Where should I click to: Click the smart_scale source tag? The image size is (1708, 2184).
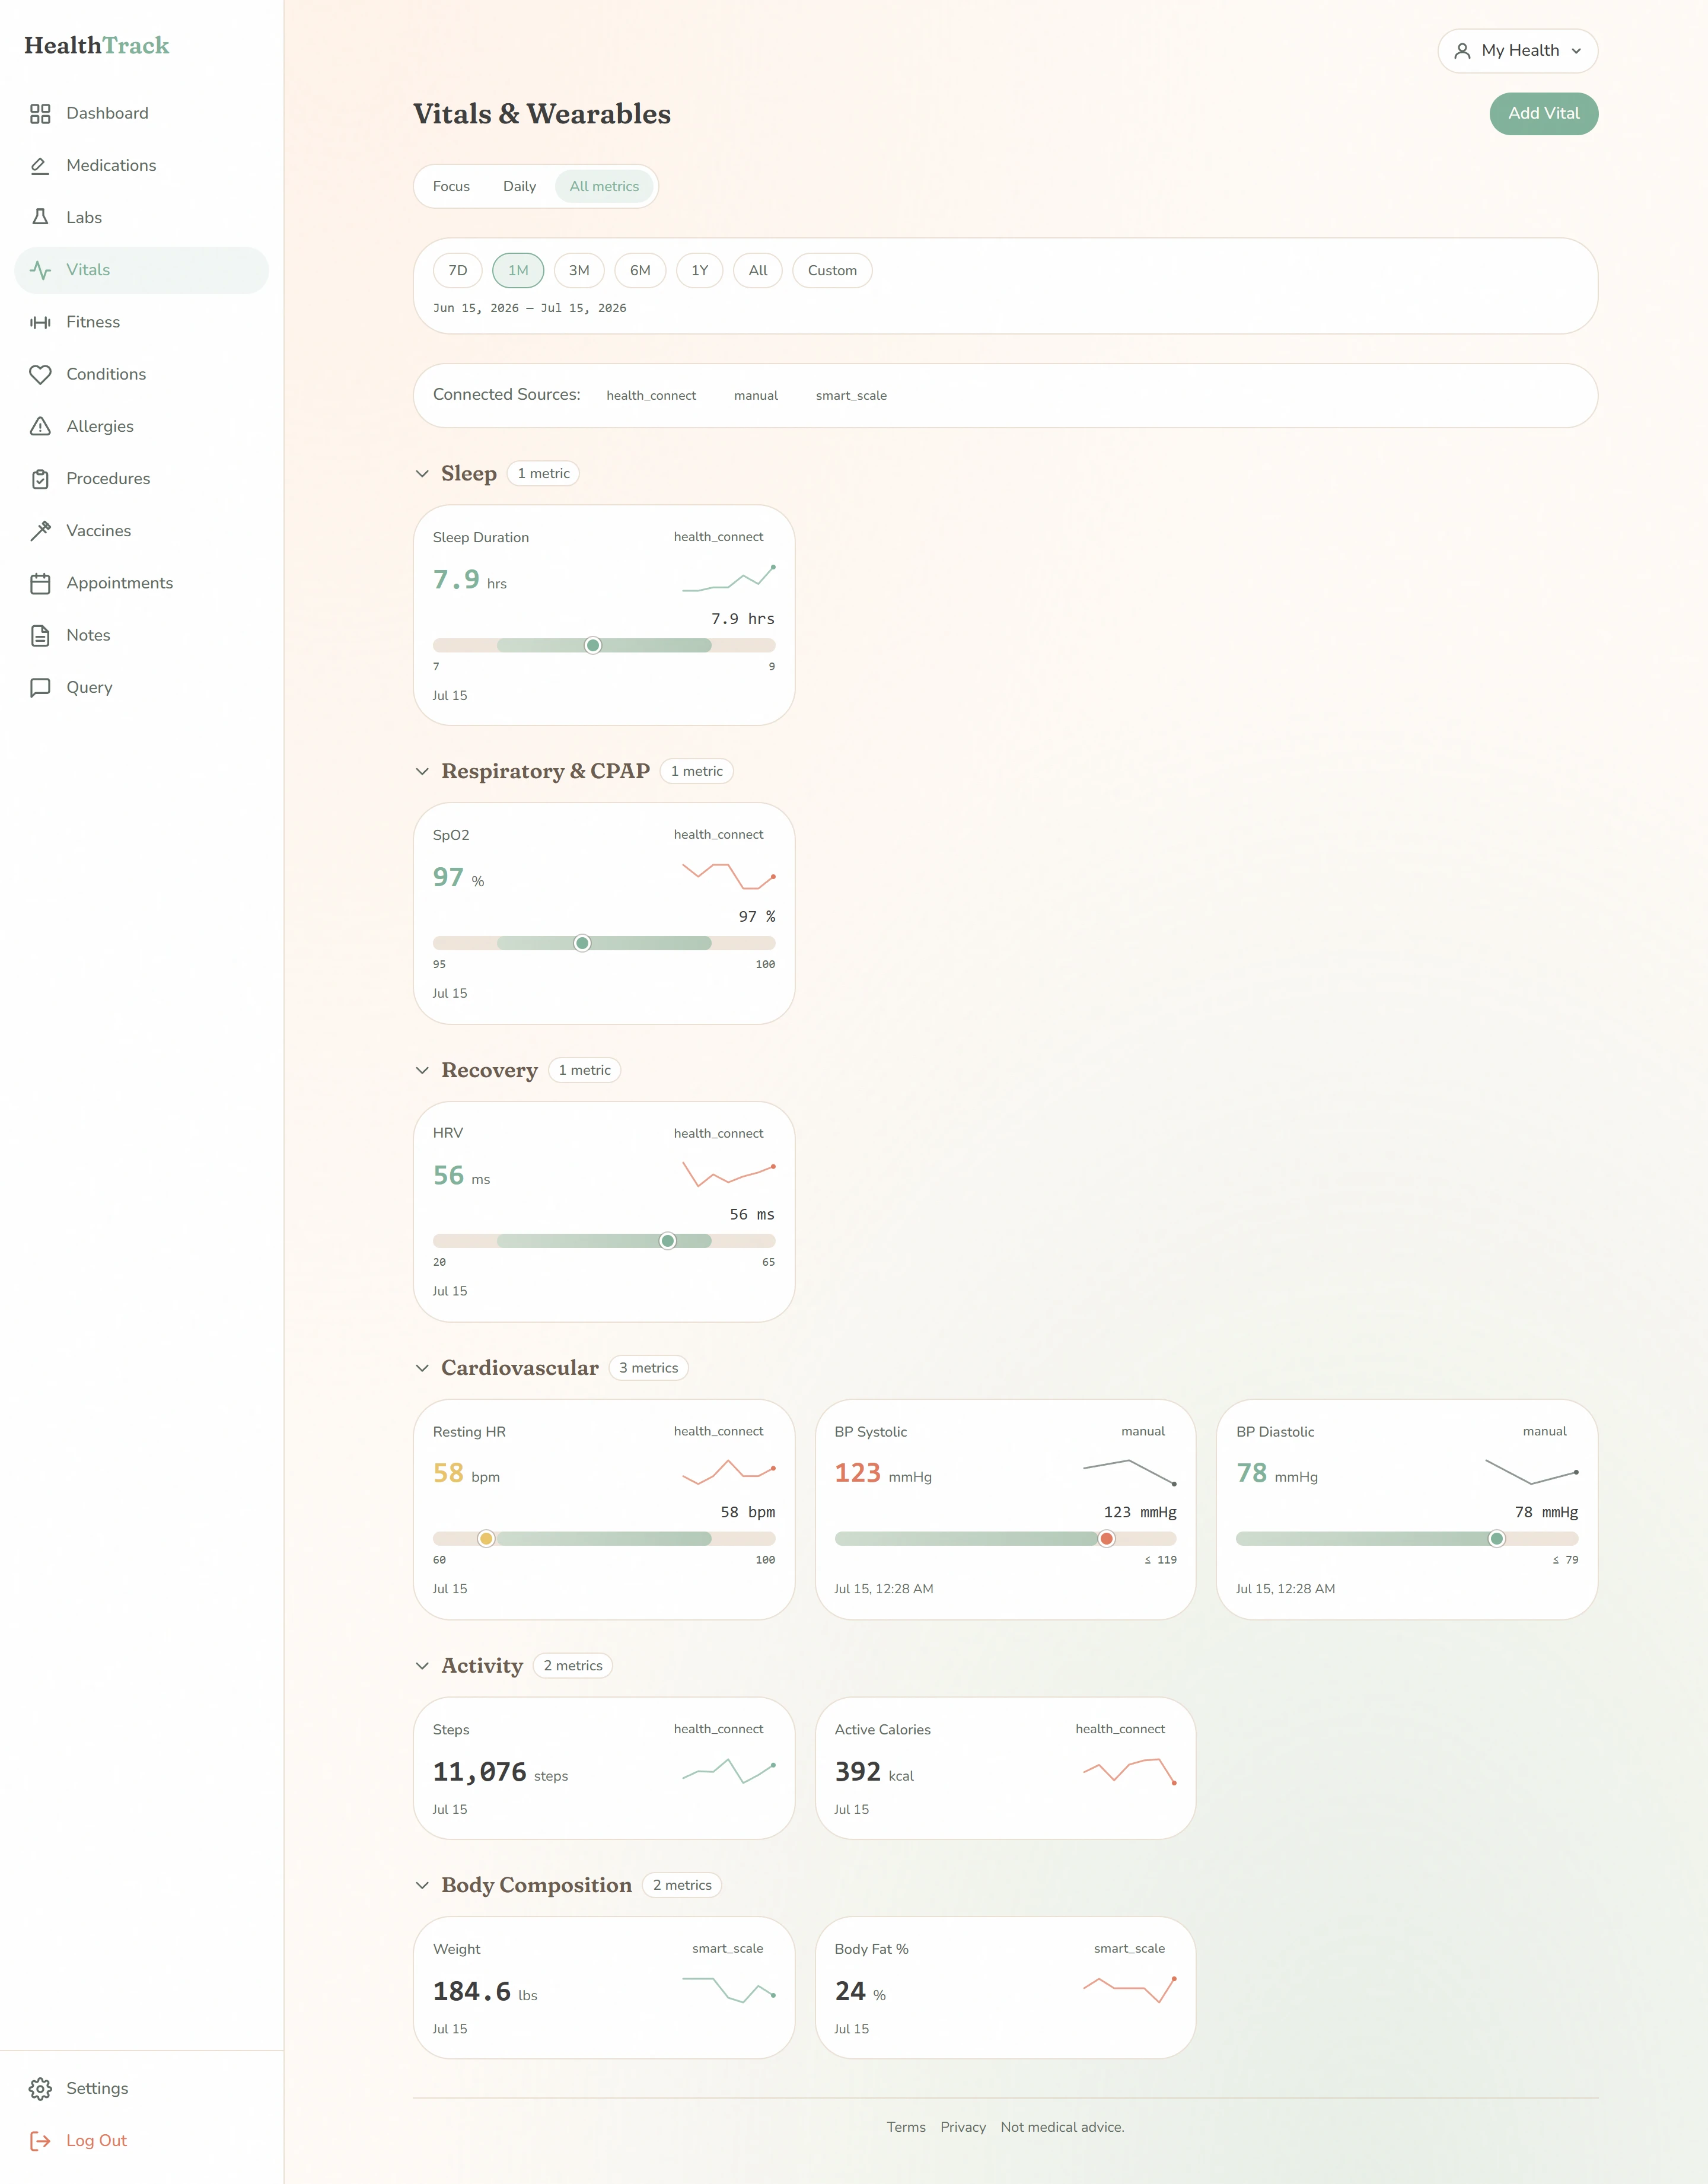point(851,396)
